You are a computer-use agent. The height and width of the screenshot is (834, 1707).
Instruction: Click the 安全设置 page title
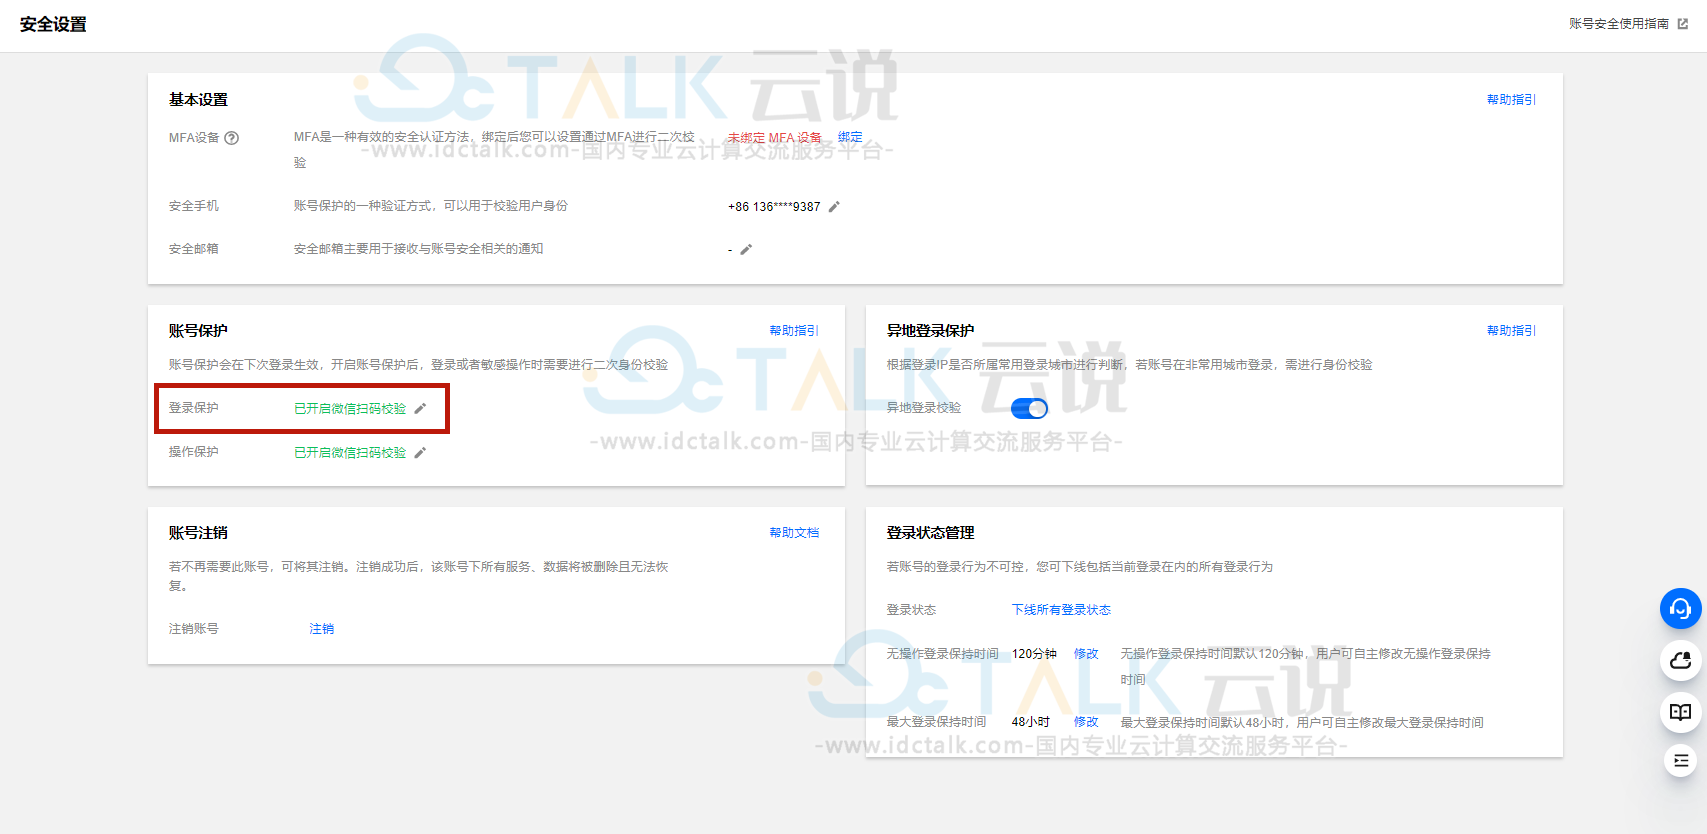click(53, 24)
